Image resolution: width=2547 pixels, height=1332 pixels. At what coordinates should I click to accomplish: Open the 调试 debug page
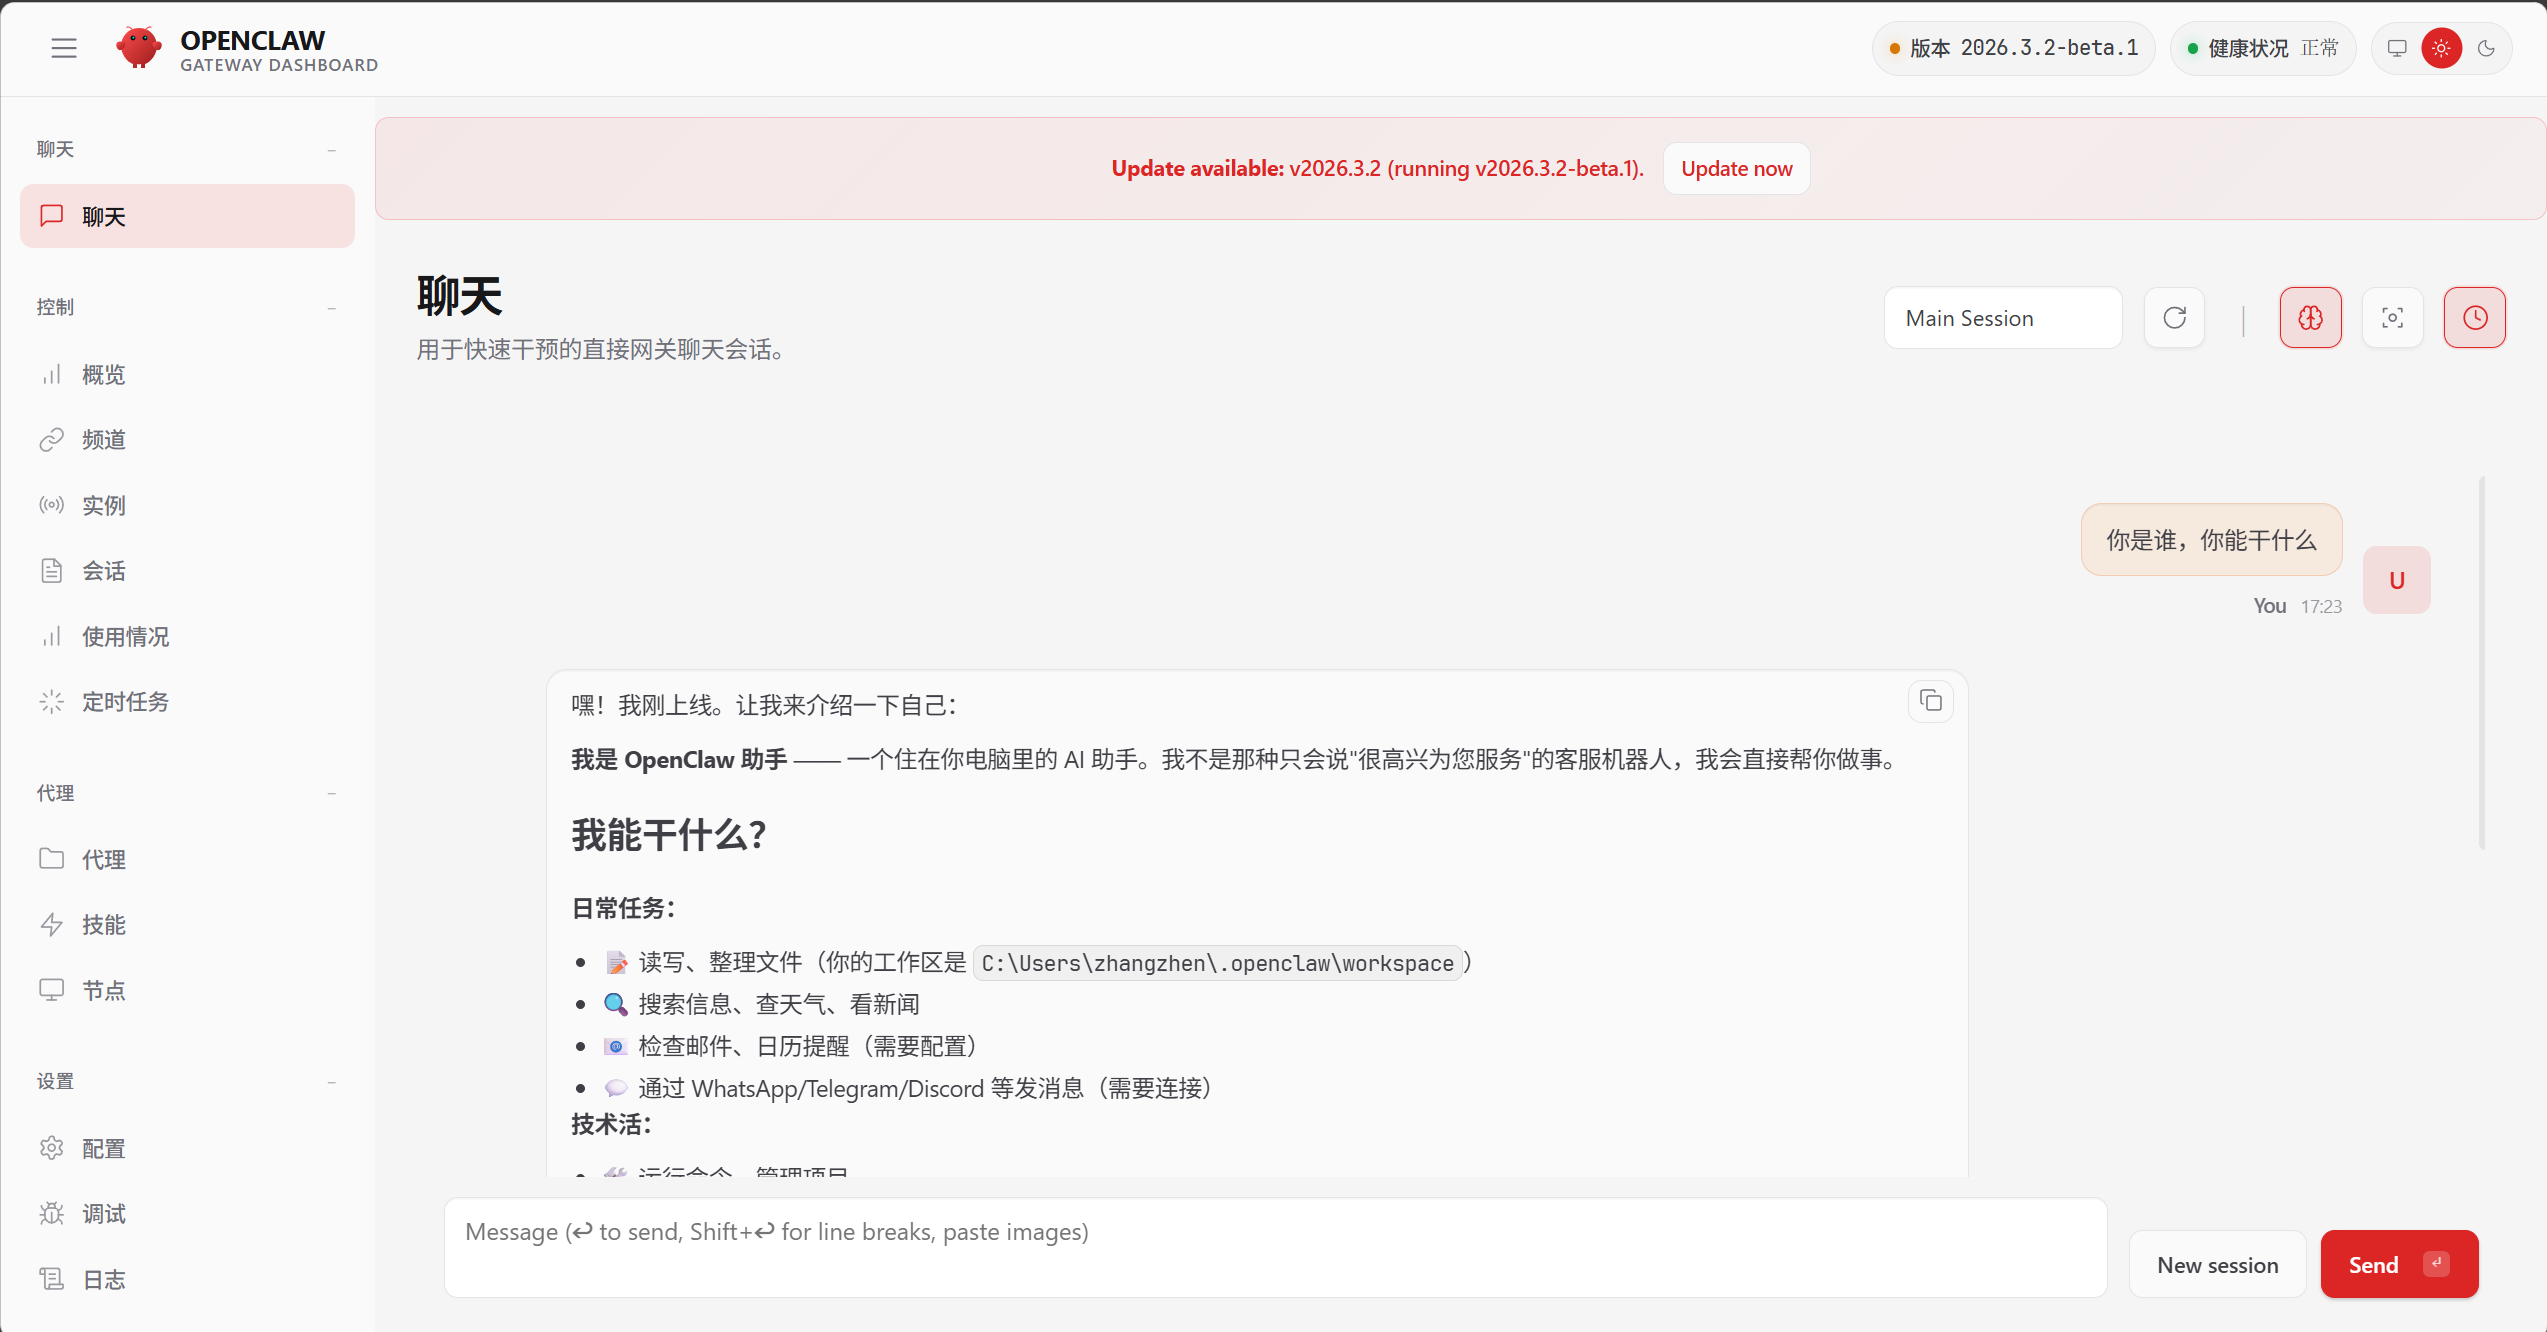(x=103, y=1214)
